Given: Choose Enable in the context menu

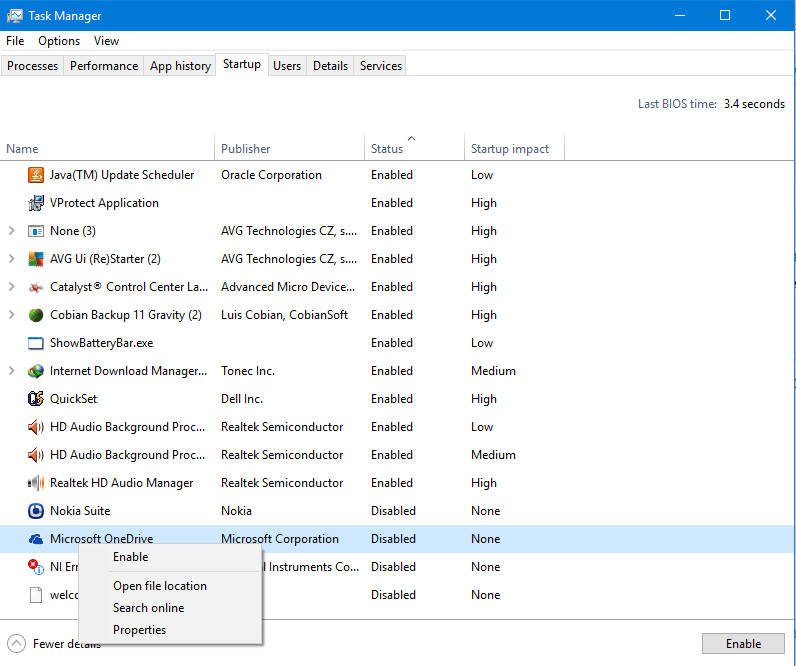Looking at the screenshot, I should [x=130, y=557].
